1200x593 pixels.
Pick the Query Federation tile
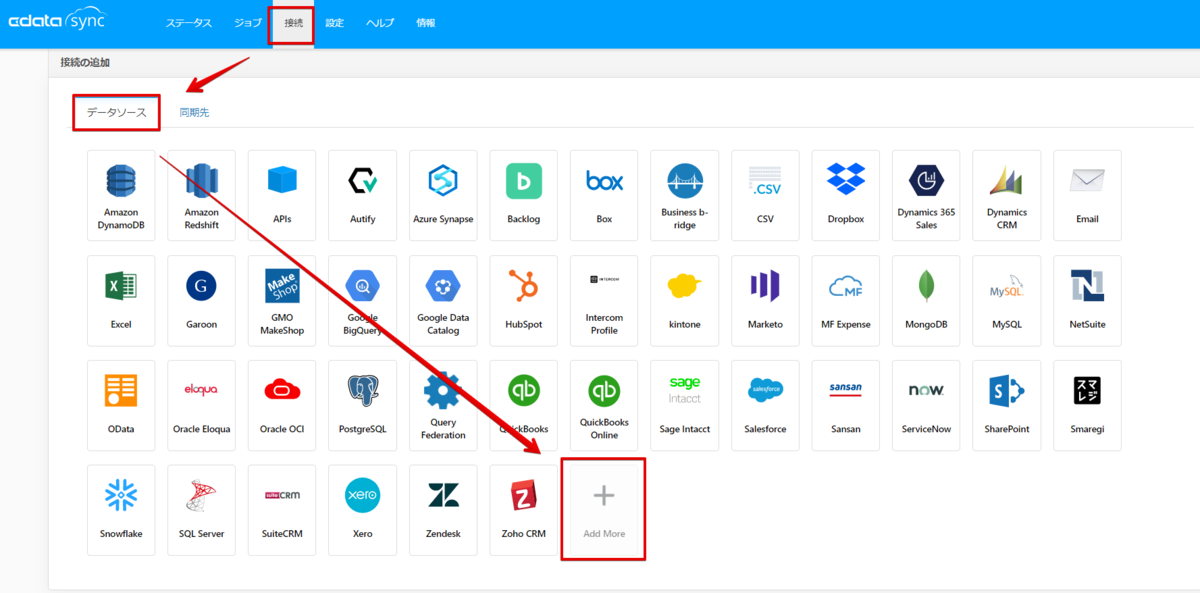pyautogui.click(x=443, y=405)
